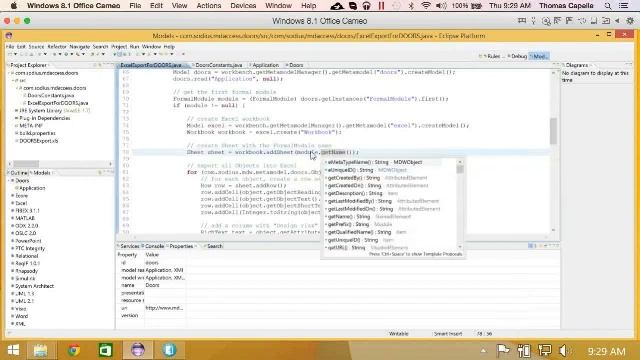
Task: Select build.properties in Project Explorer
Action: click(37, 133)
